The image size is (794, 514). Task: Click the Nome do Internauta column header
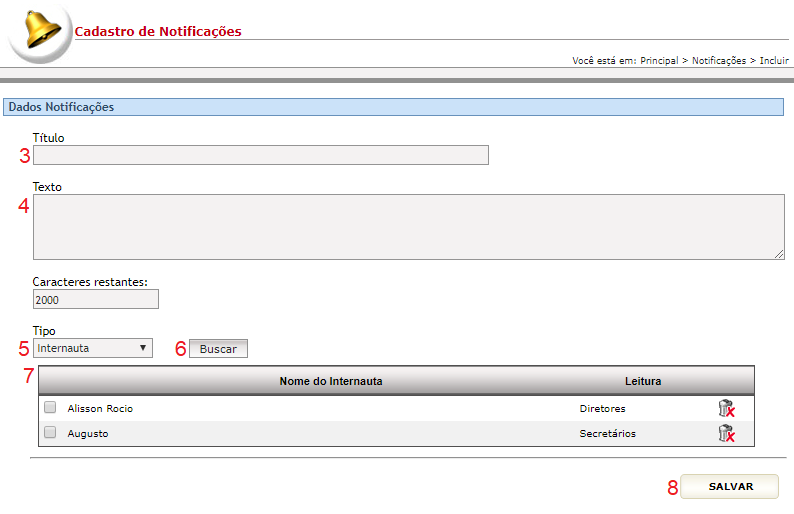pyautogui.click(x=331, y=381)
